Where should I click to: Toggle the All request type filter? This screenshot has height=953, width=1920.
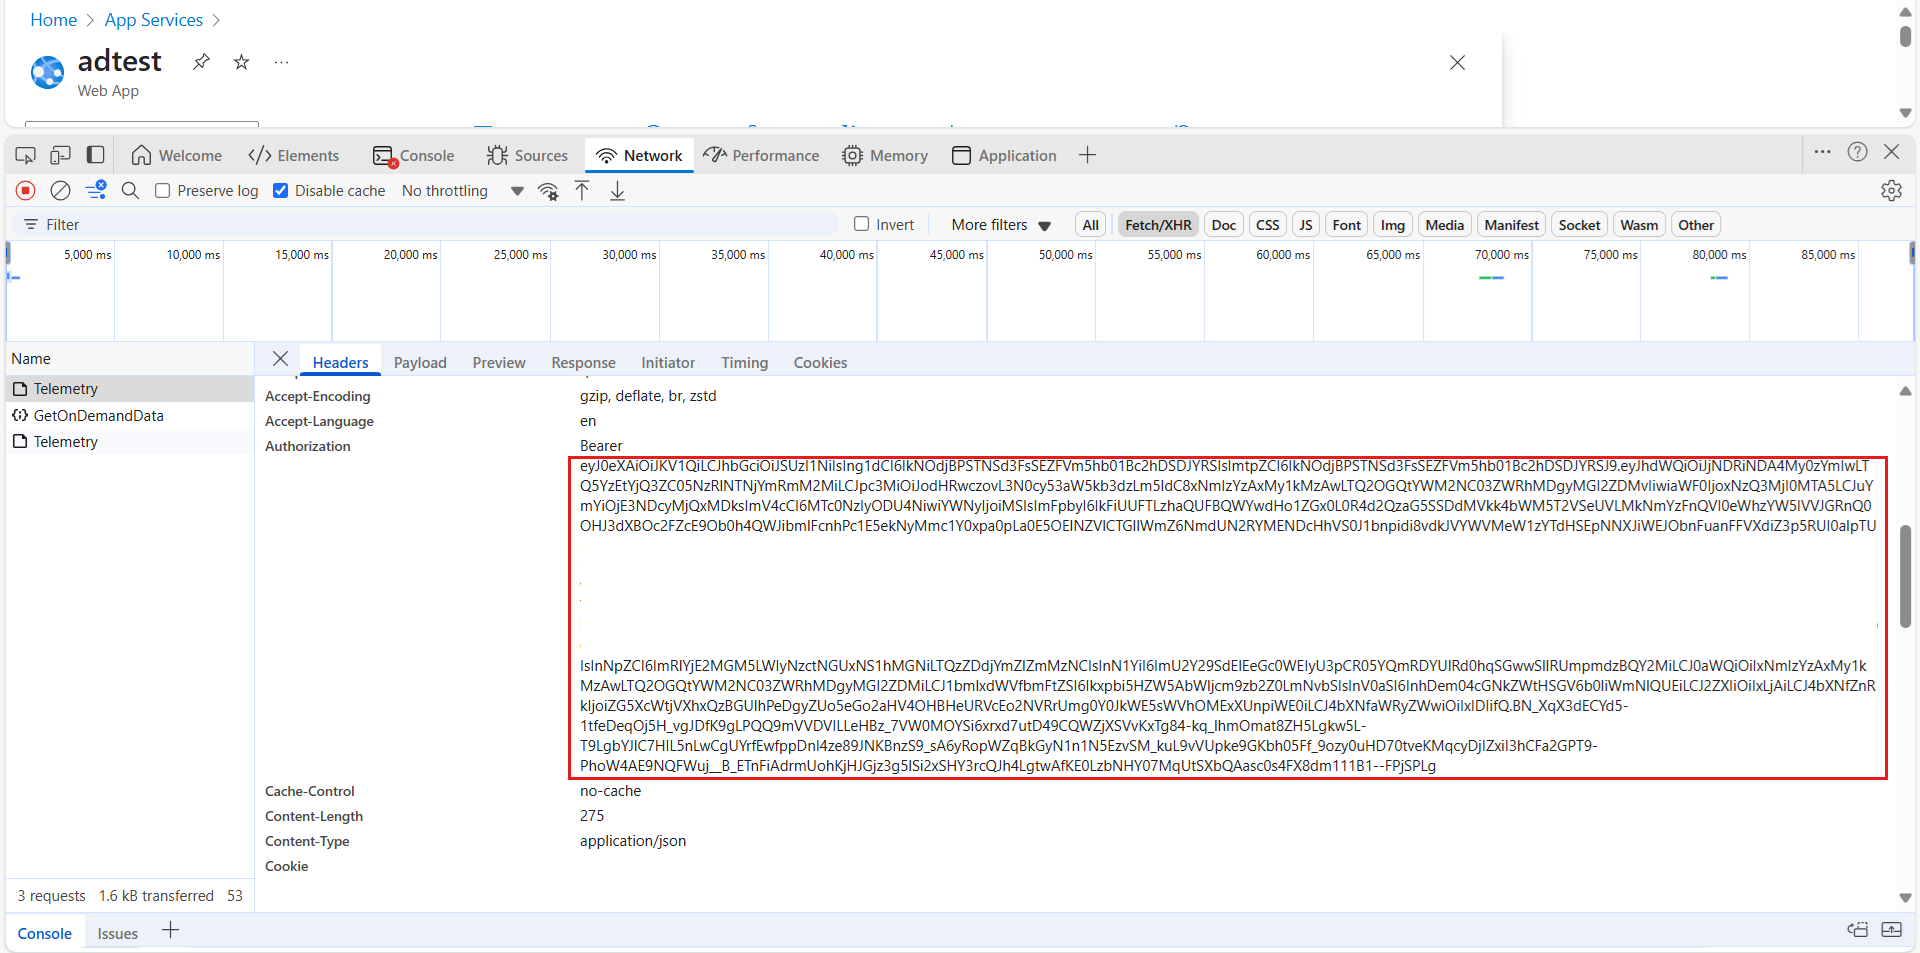(x=1090, y=225)
